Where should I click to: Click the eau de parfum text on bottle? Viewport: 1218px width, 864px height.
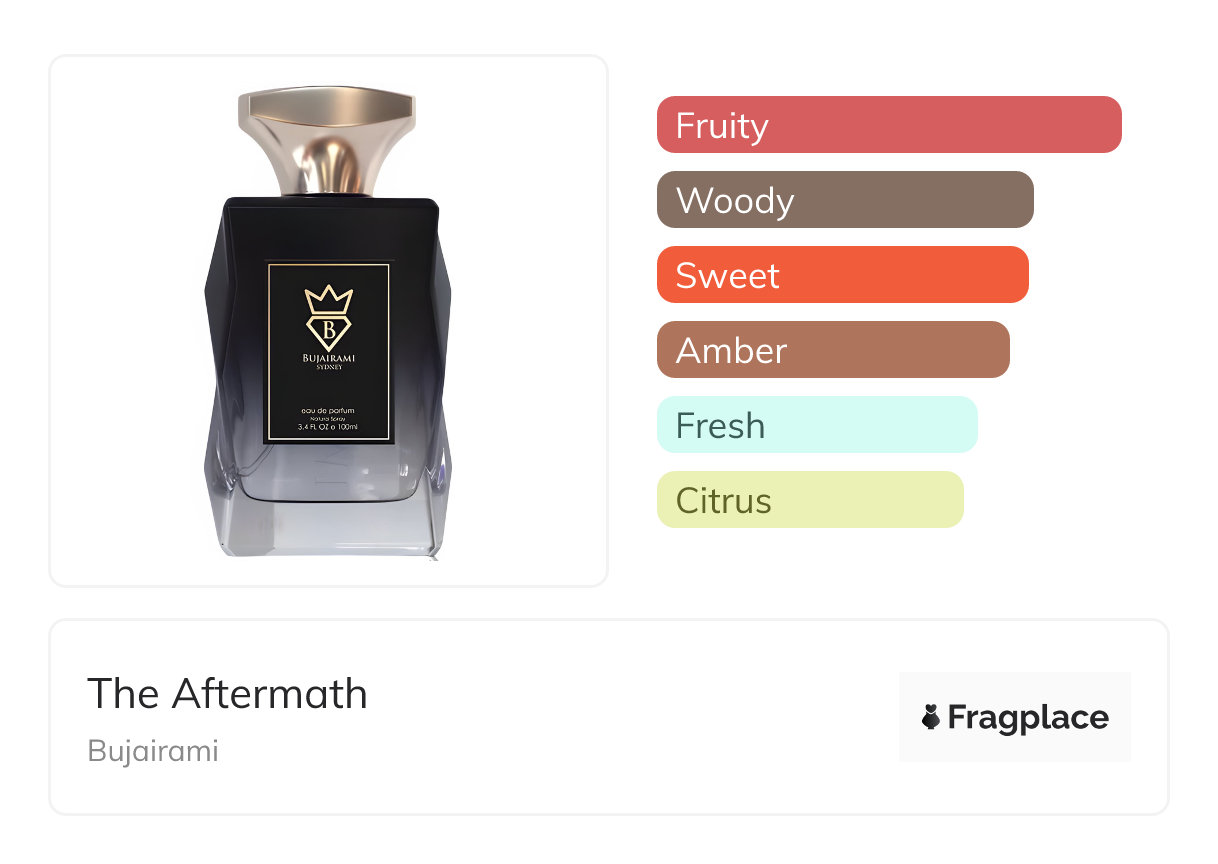click(328, 412)
